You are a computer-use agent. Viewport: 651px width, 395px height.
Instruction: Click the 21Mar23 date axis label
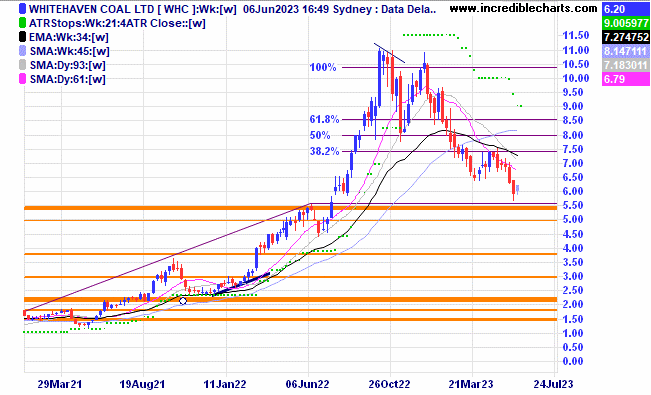click(x=471, y=384)
